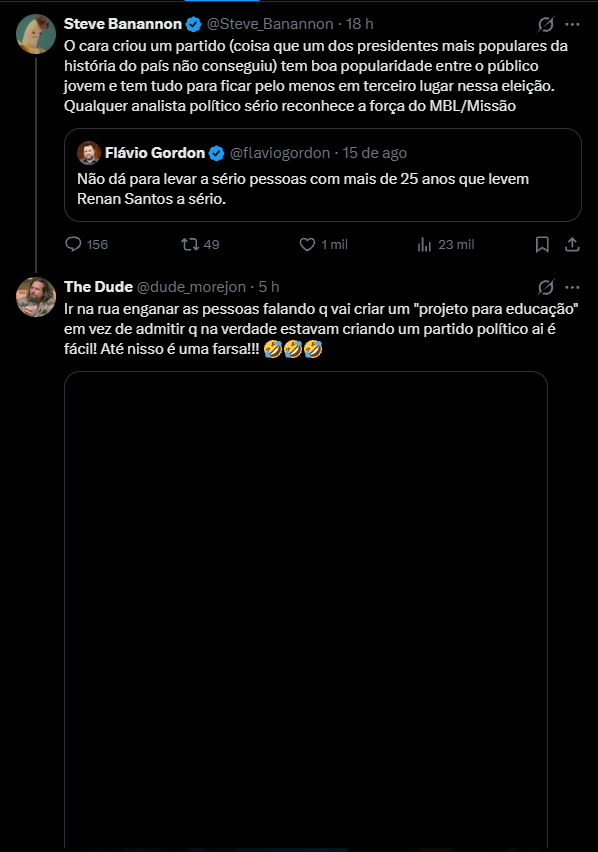Open the @flaviogordon handle in quoted post

click(x=280, y=153)
